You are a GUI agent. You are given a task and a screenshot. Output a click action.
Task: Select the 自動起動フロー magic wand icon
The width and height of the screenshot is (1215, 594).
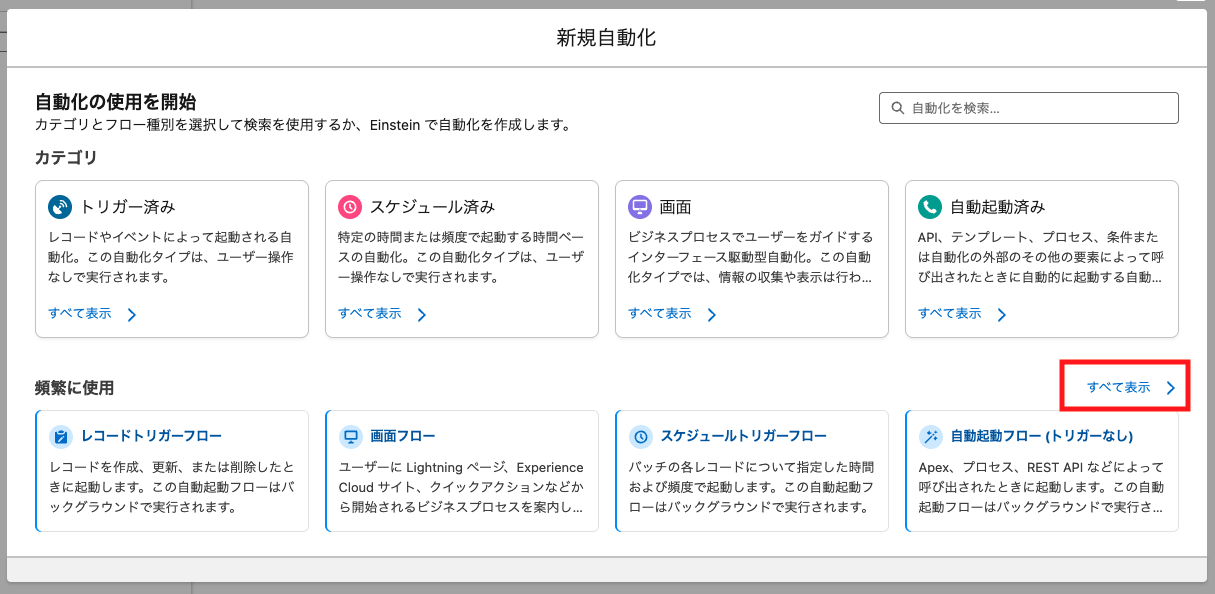931,436
